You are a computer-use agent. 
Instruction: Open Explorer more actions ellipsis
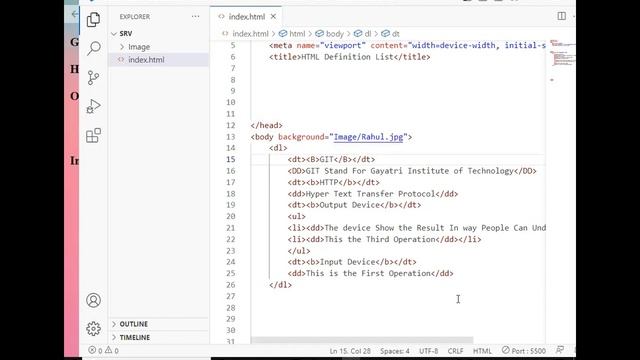click(196, 17)
